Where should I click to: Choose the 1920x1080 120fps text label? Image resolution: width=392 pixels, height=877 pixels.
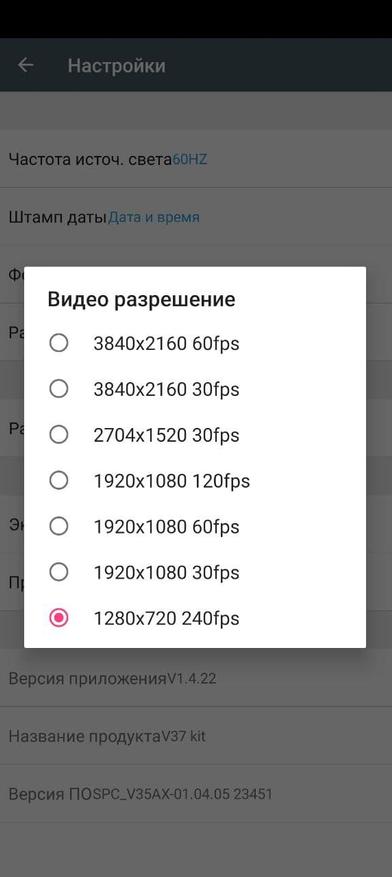point(172,481)
